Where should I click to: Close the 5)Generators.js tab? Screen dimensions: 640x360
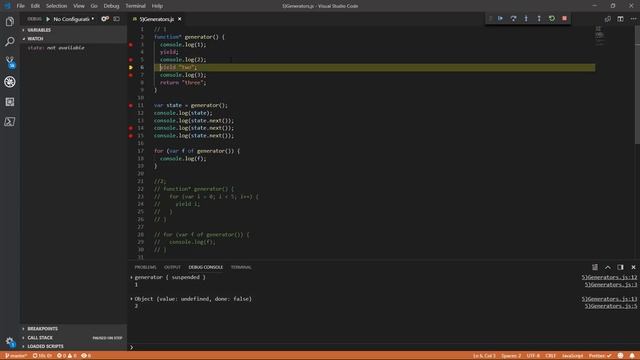[180, 19]
